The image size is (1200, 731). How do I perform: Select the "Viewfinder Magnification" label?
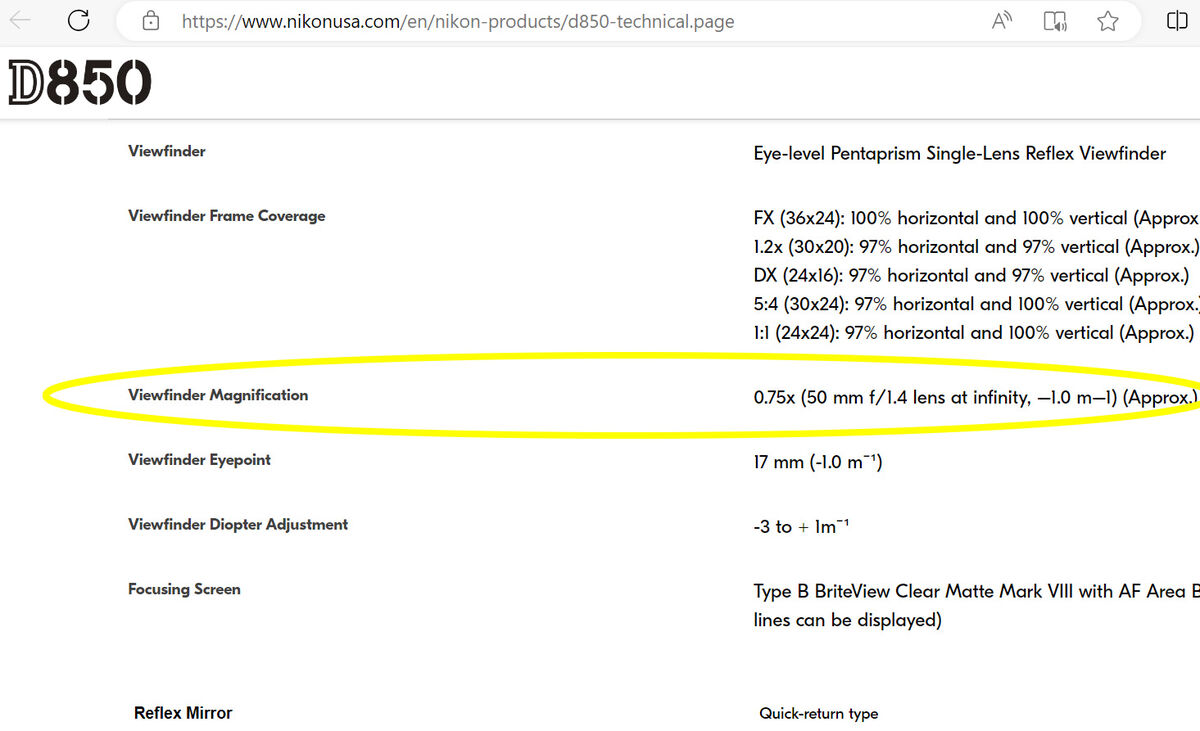pos(218,395)
